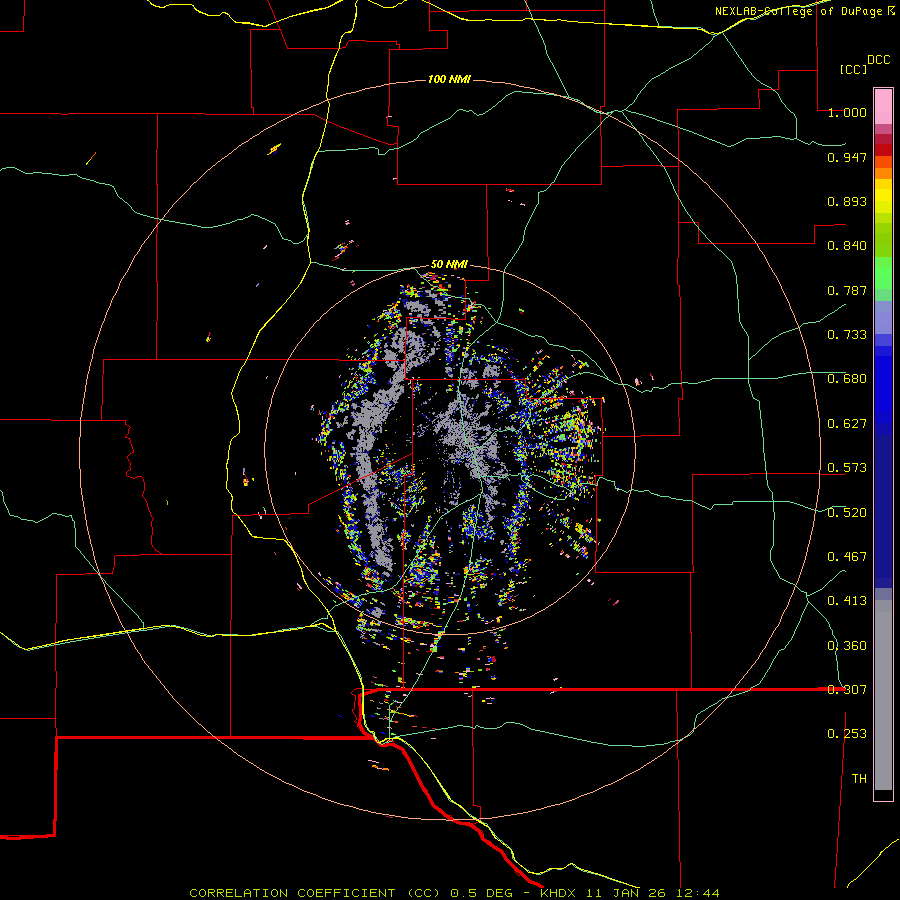Select the 0.787 legend value
Image resolution: width=900 pixels, height=900 pixels.
click(x=847, y=290)
